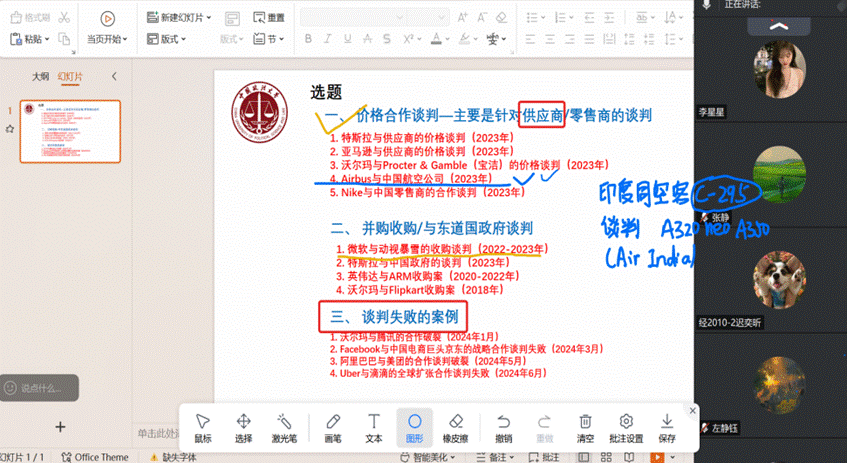Switch to the 大纲 outline tab

[x=40, y=76]
